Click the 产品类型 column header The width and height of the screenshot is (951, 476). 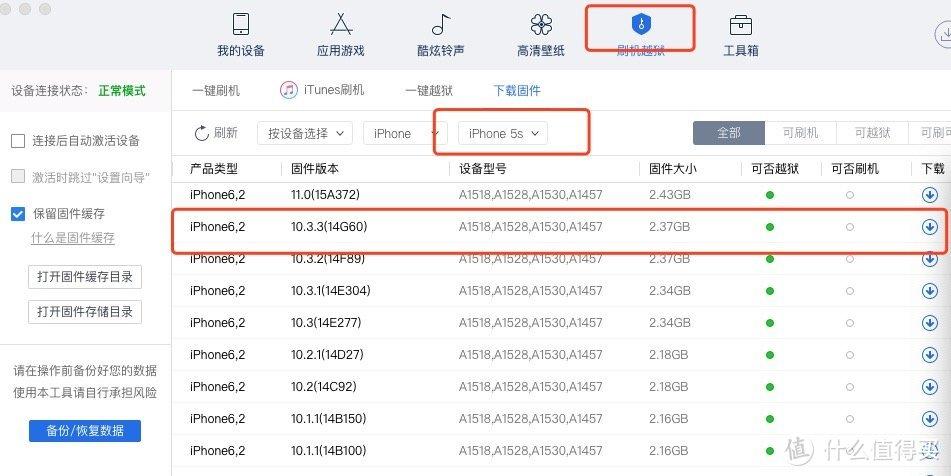tap(213, 169)
